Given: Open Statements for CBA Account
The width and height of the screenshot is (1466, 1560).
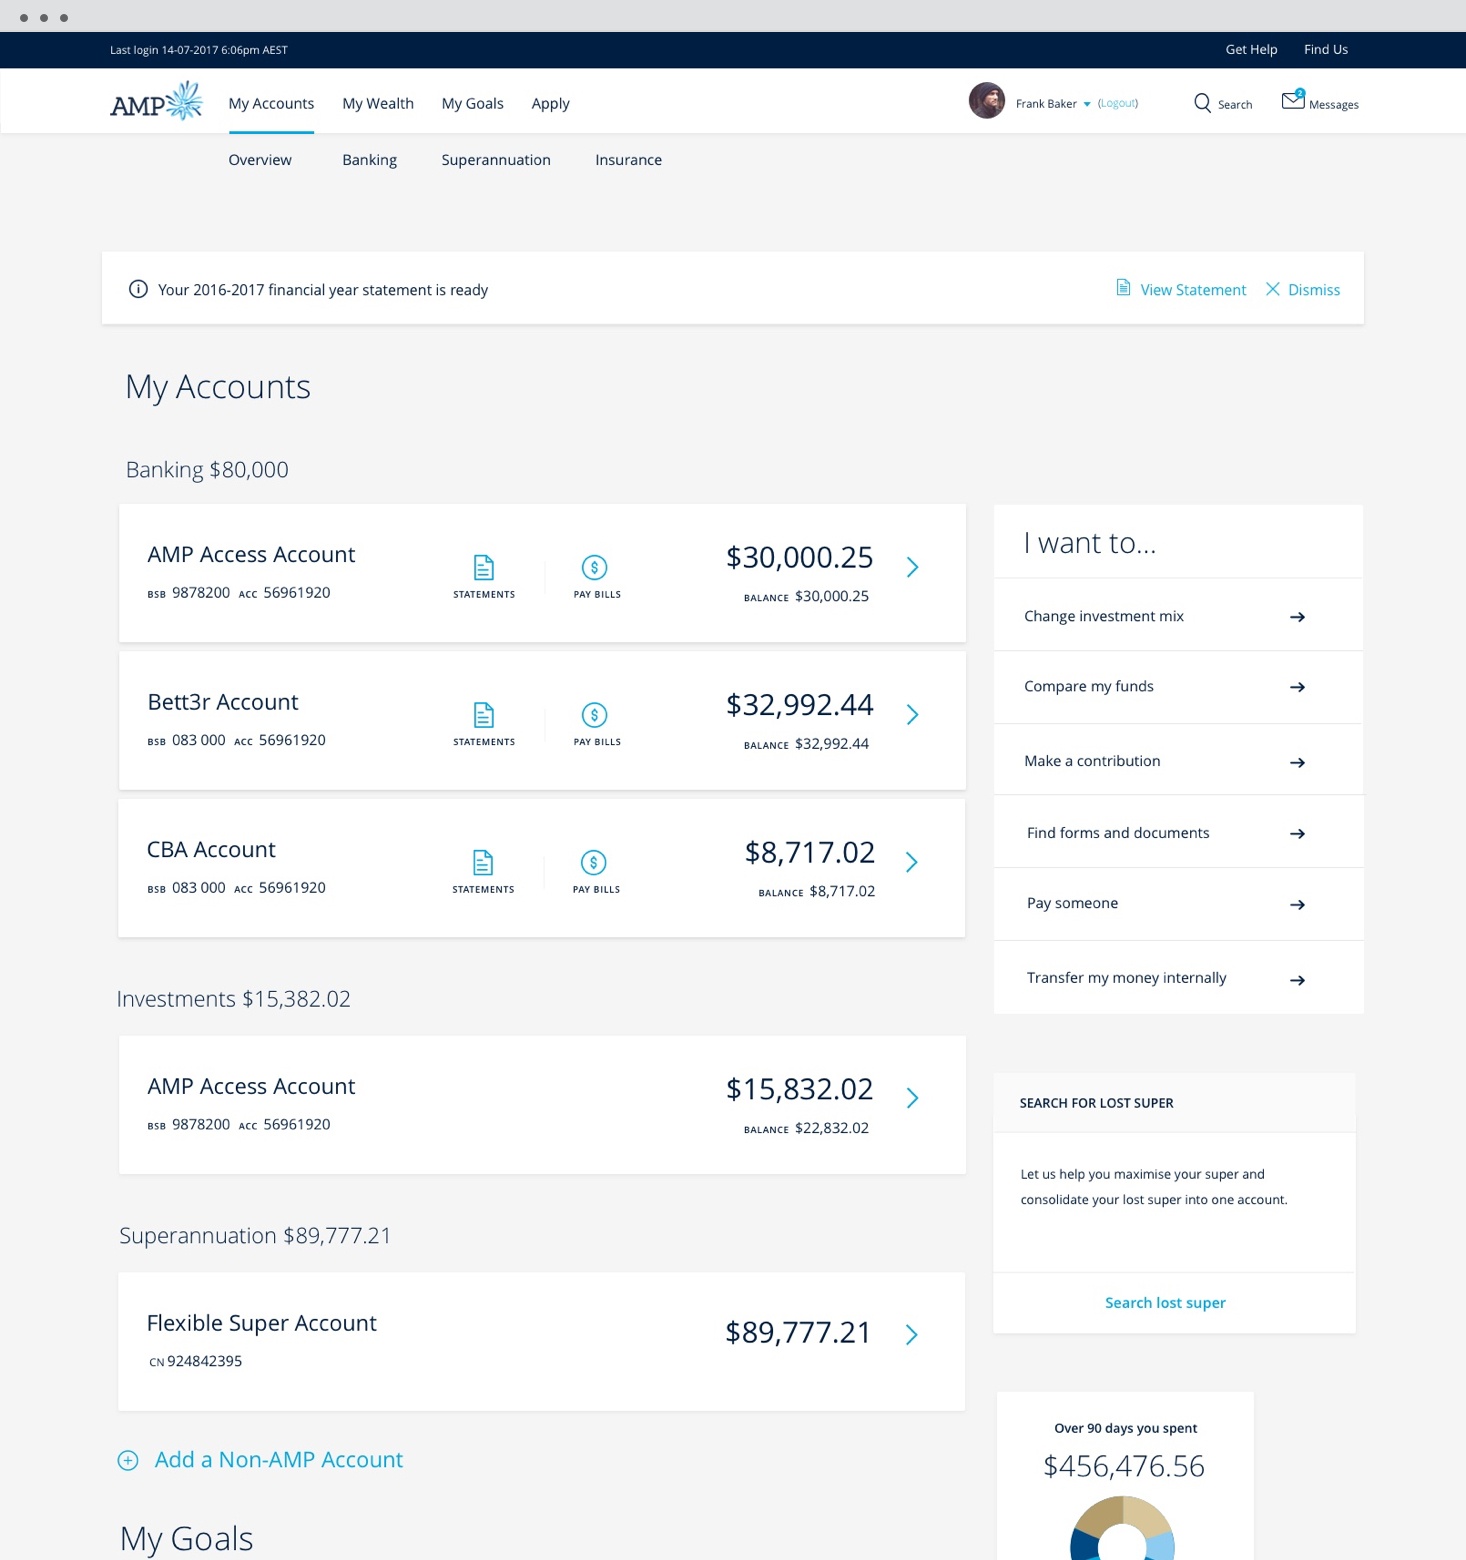Looking at the screenshot, I should tap(483, 871).
